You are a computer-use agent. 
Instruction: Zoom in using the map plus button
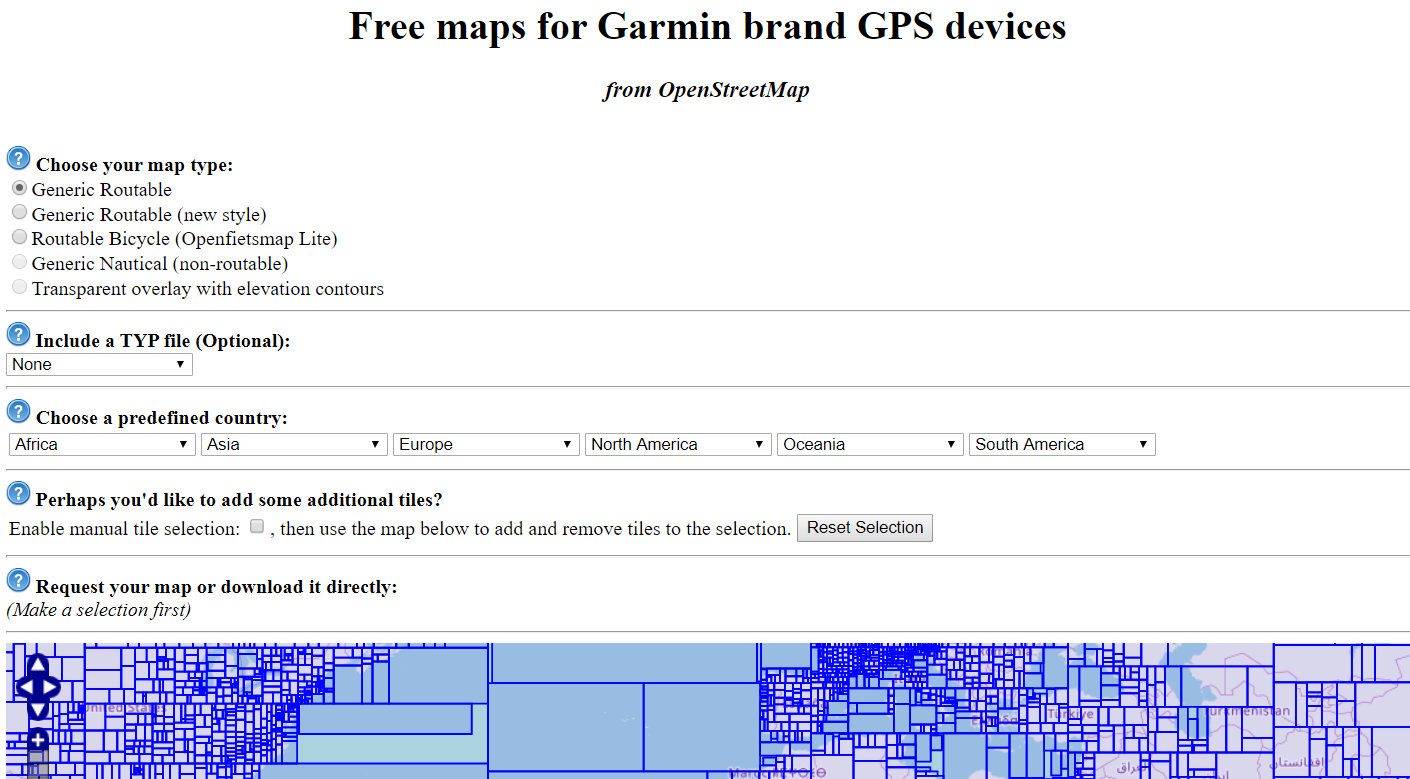click(37, 740)
